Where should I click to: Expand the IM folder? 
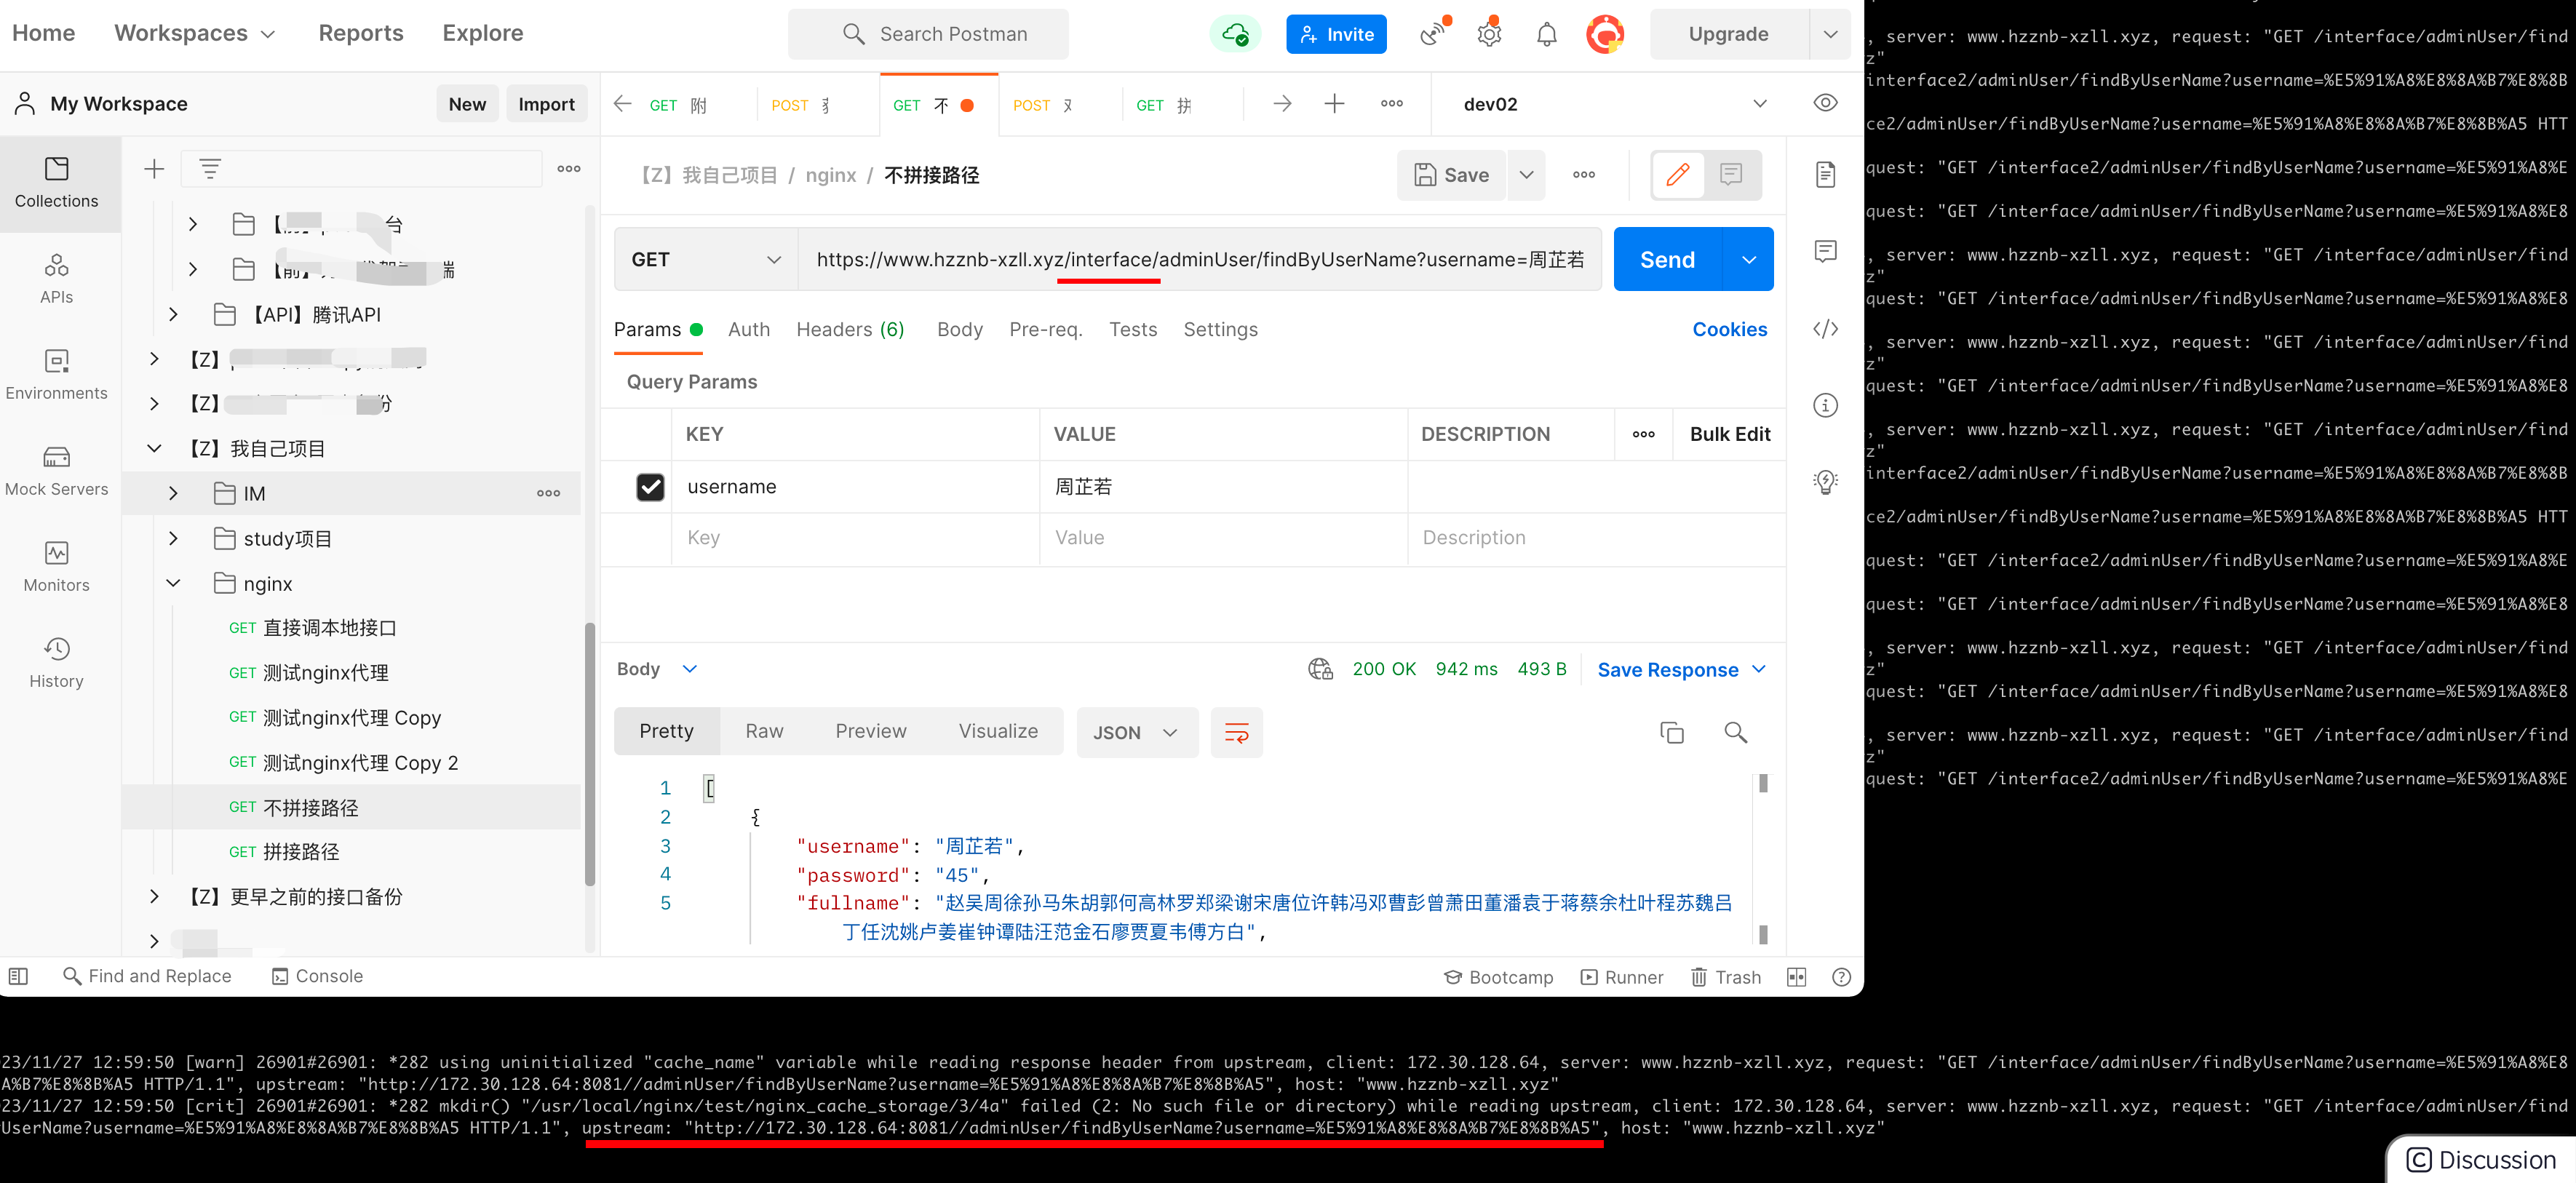pyautogui.click(x=173, y=493)
